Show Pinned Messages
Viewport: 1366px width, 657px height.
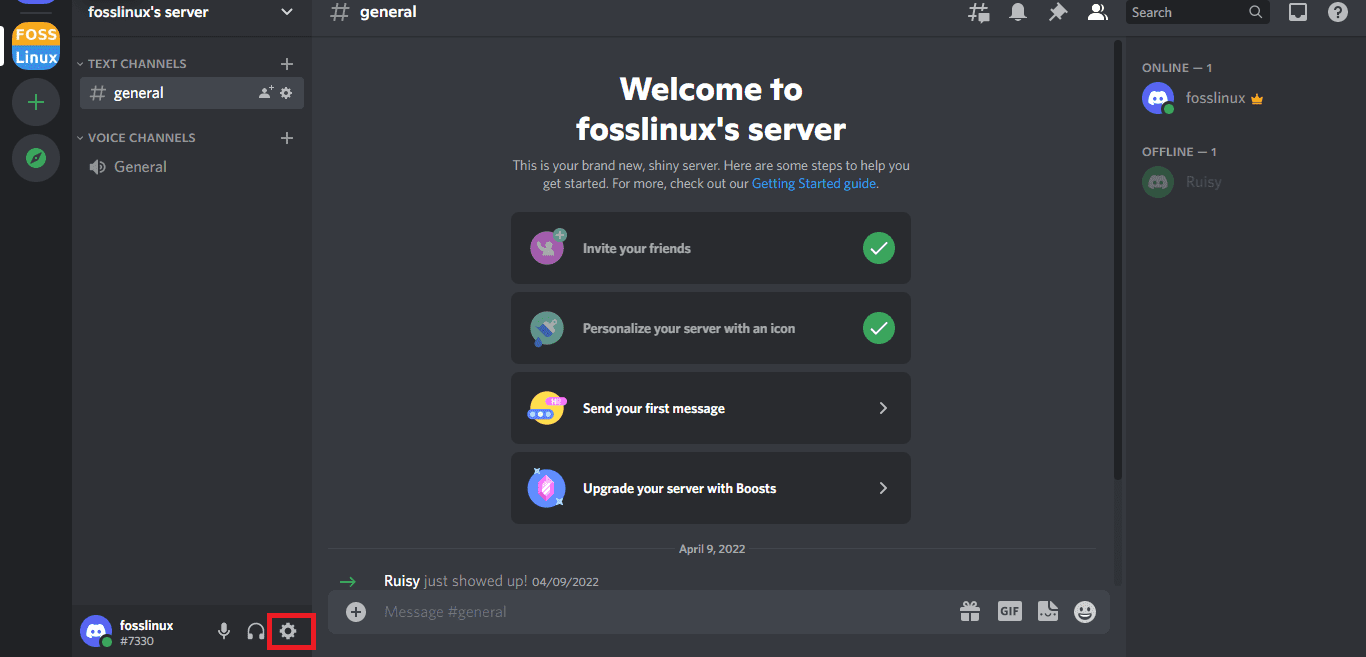(x=1057, y=12)
